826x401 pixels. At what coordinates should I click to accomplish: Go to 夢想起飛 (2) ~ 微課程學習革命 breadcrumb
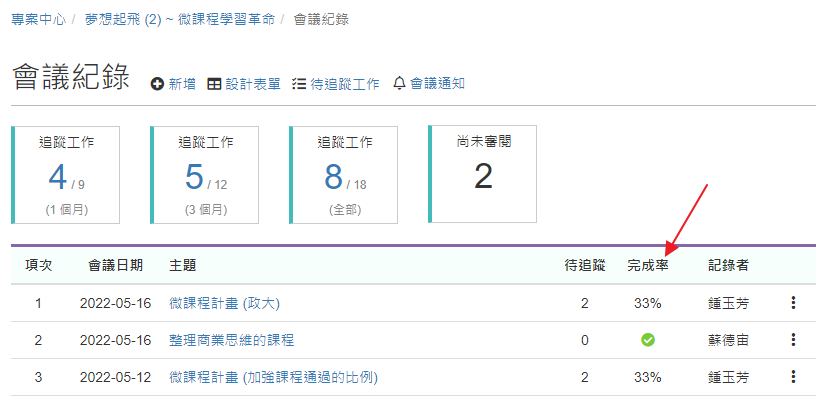pyautogui.click(x=180, y=20)
